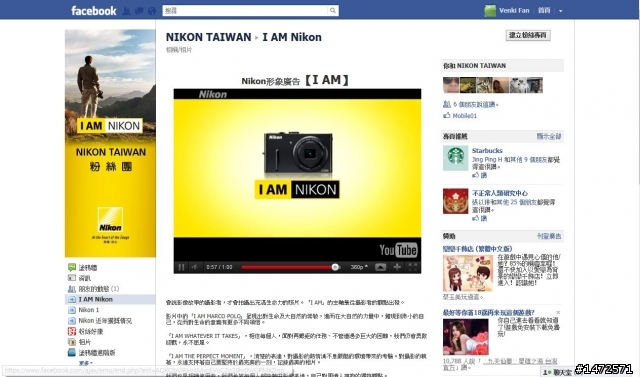
Task: Click first friend thumbnail under NIKON TAIWAN
Action: [x=451, y=85]
